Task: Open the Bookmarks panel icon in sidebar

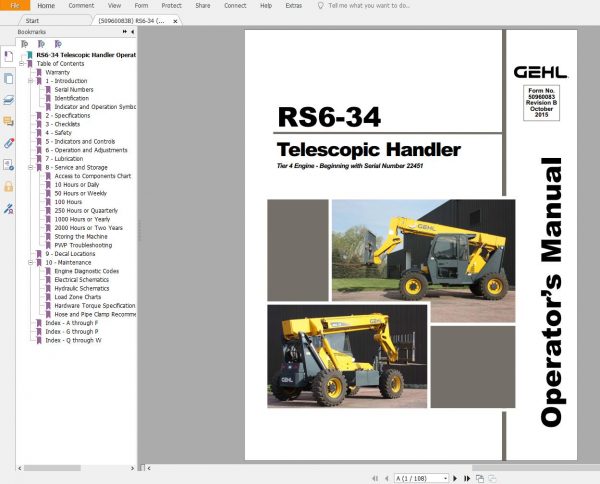Action: click(8, 57)
